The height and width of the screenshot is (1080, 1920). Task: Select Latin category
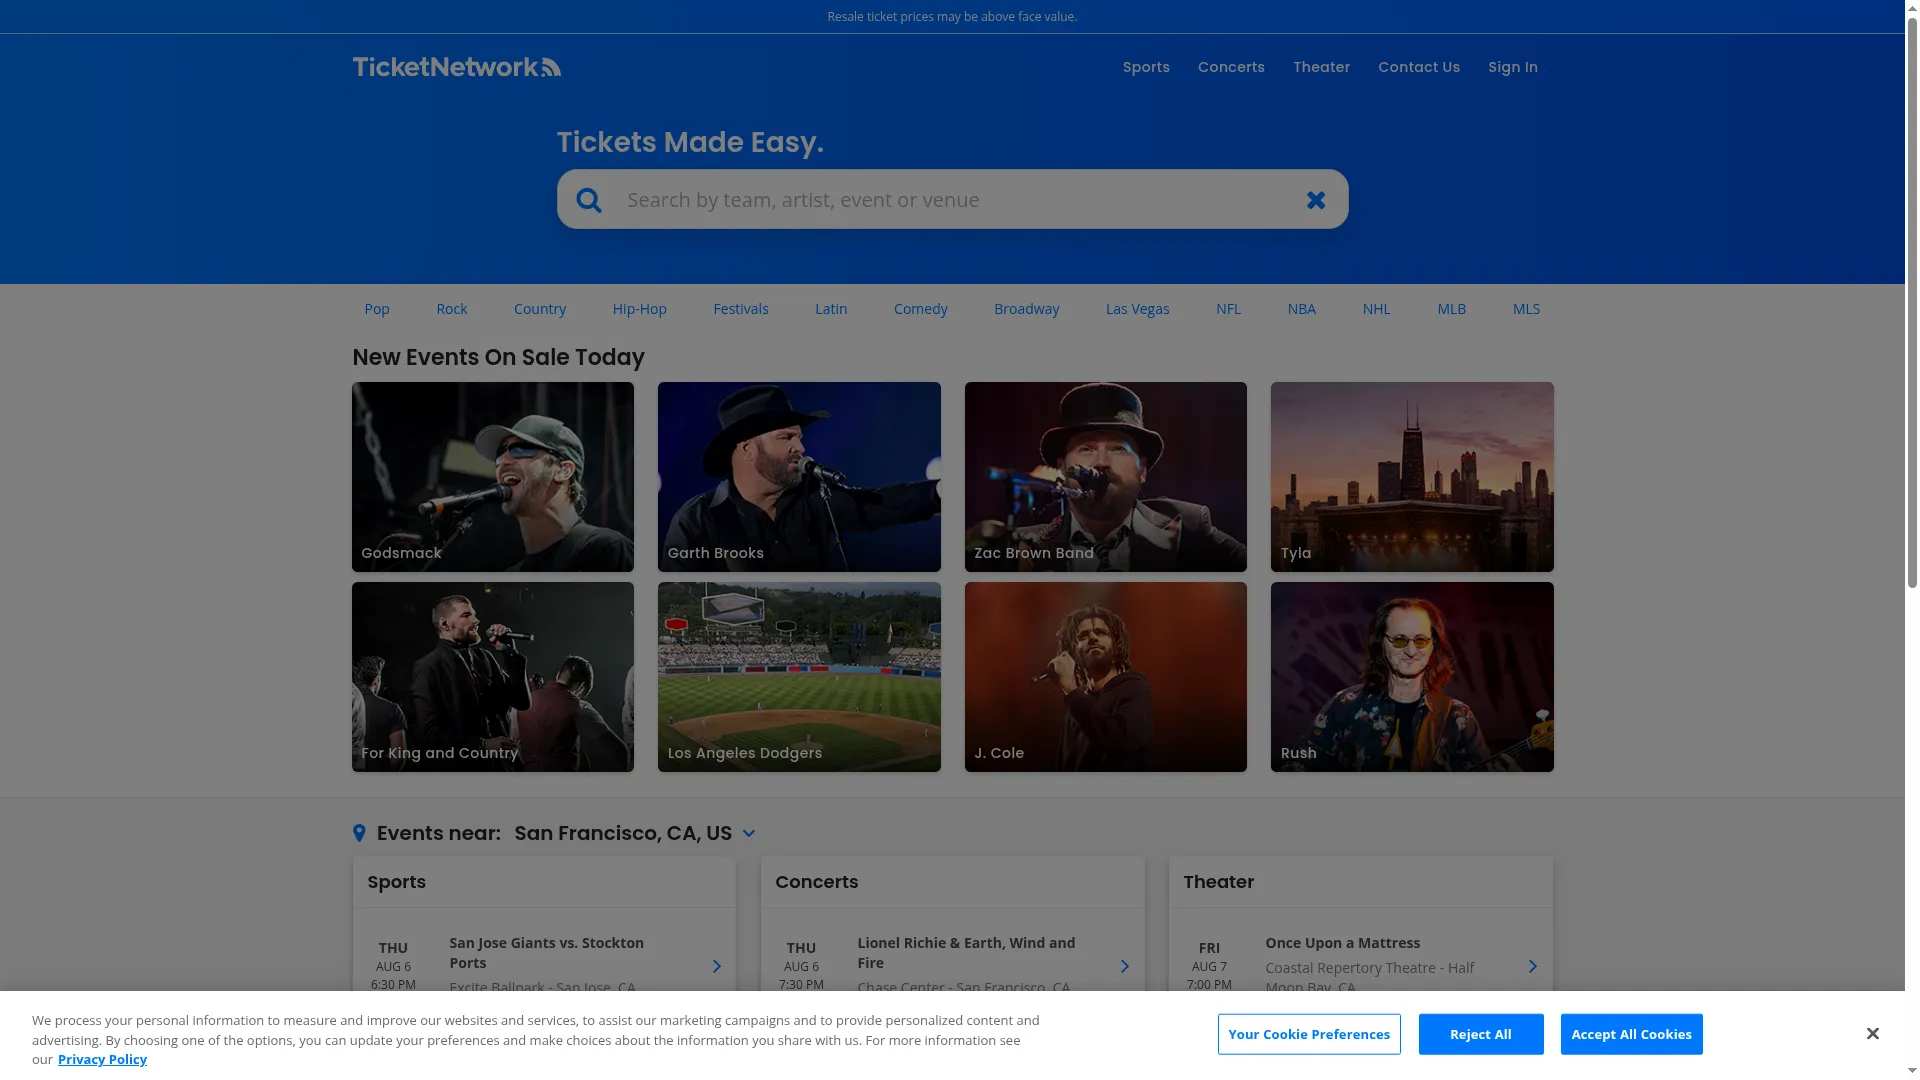pos(830,309)
